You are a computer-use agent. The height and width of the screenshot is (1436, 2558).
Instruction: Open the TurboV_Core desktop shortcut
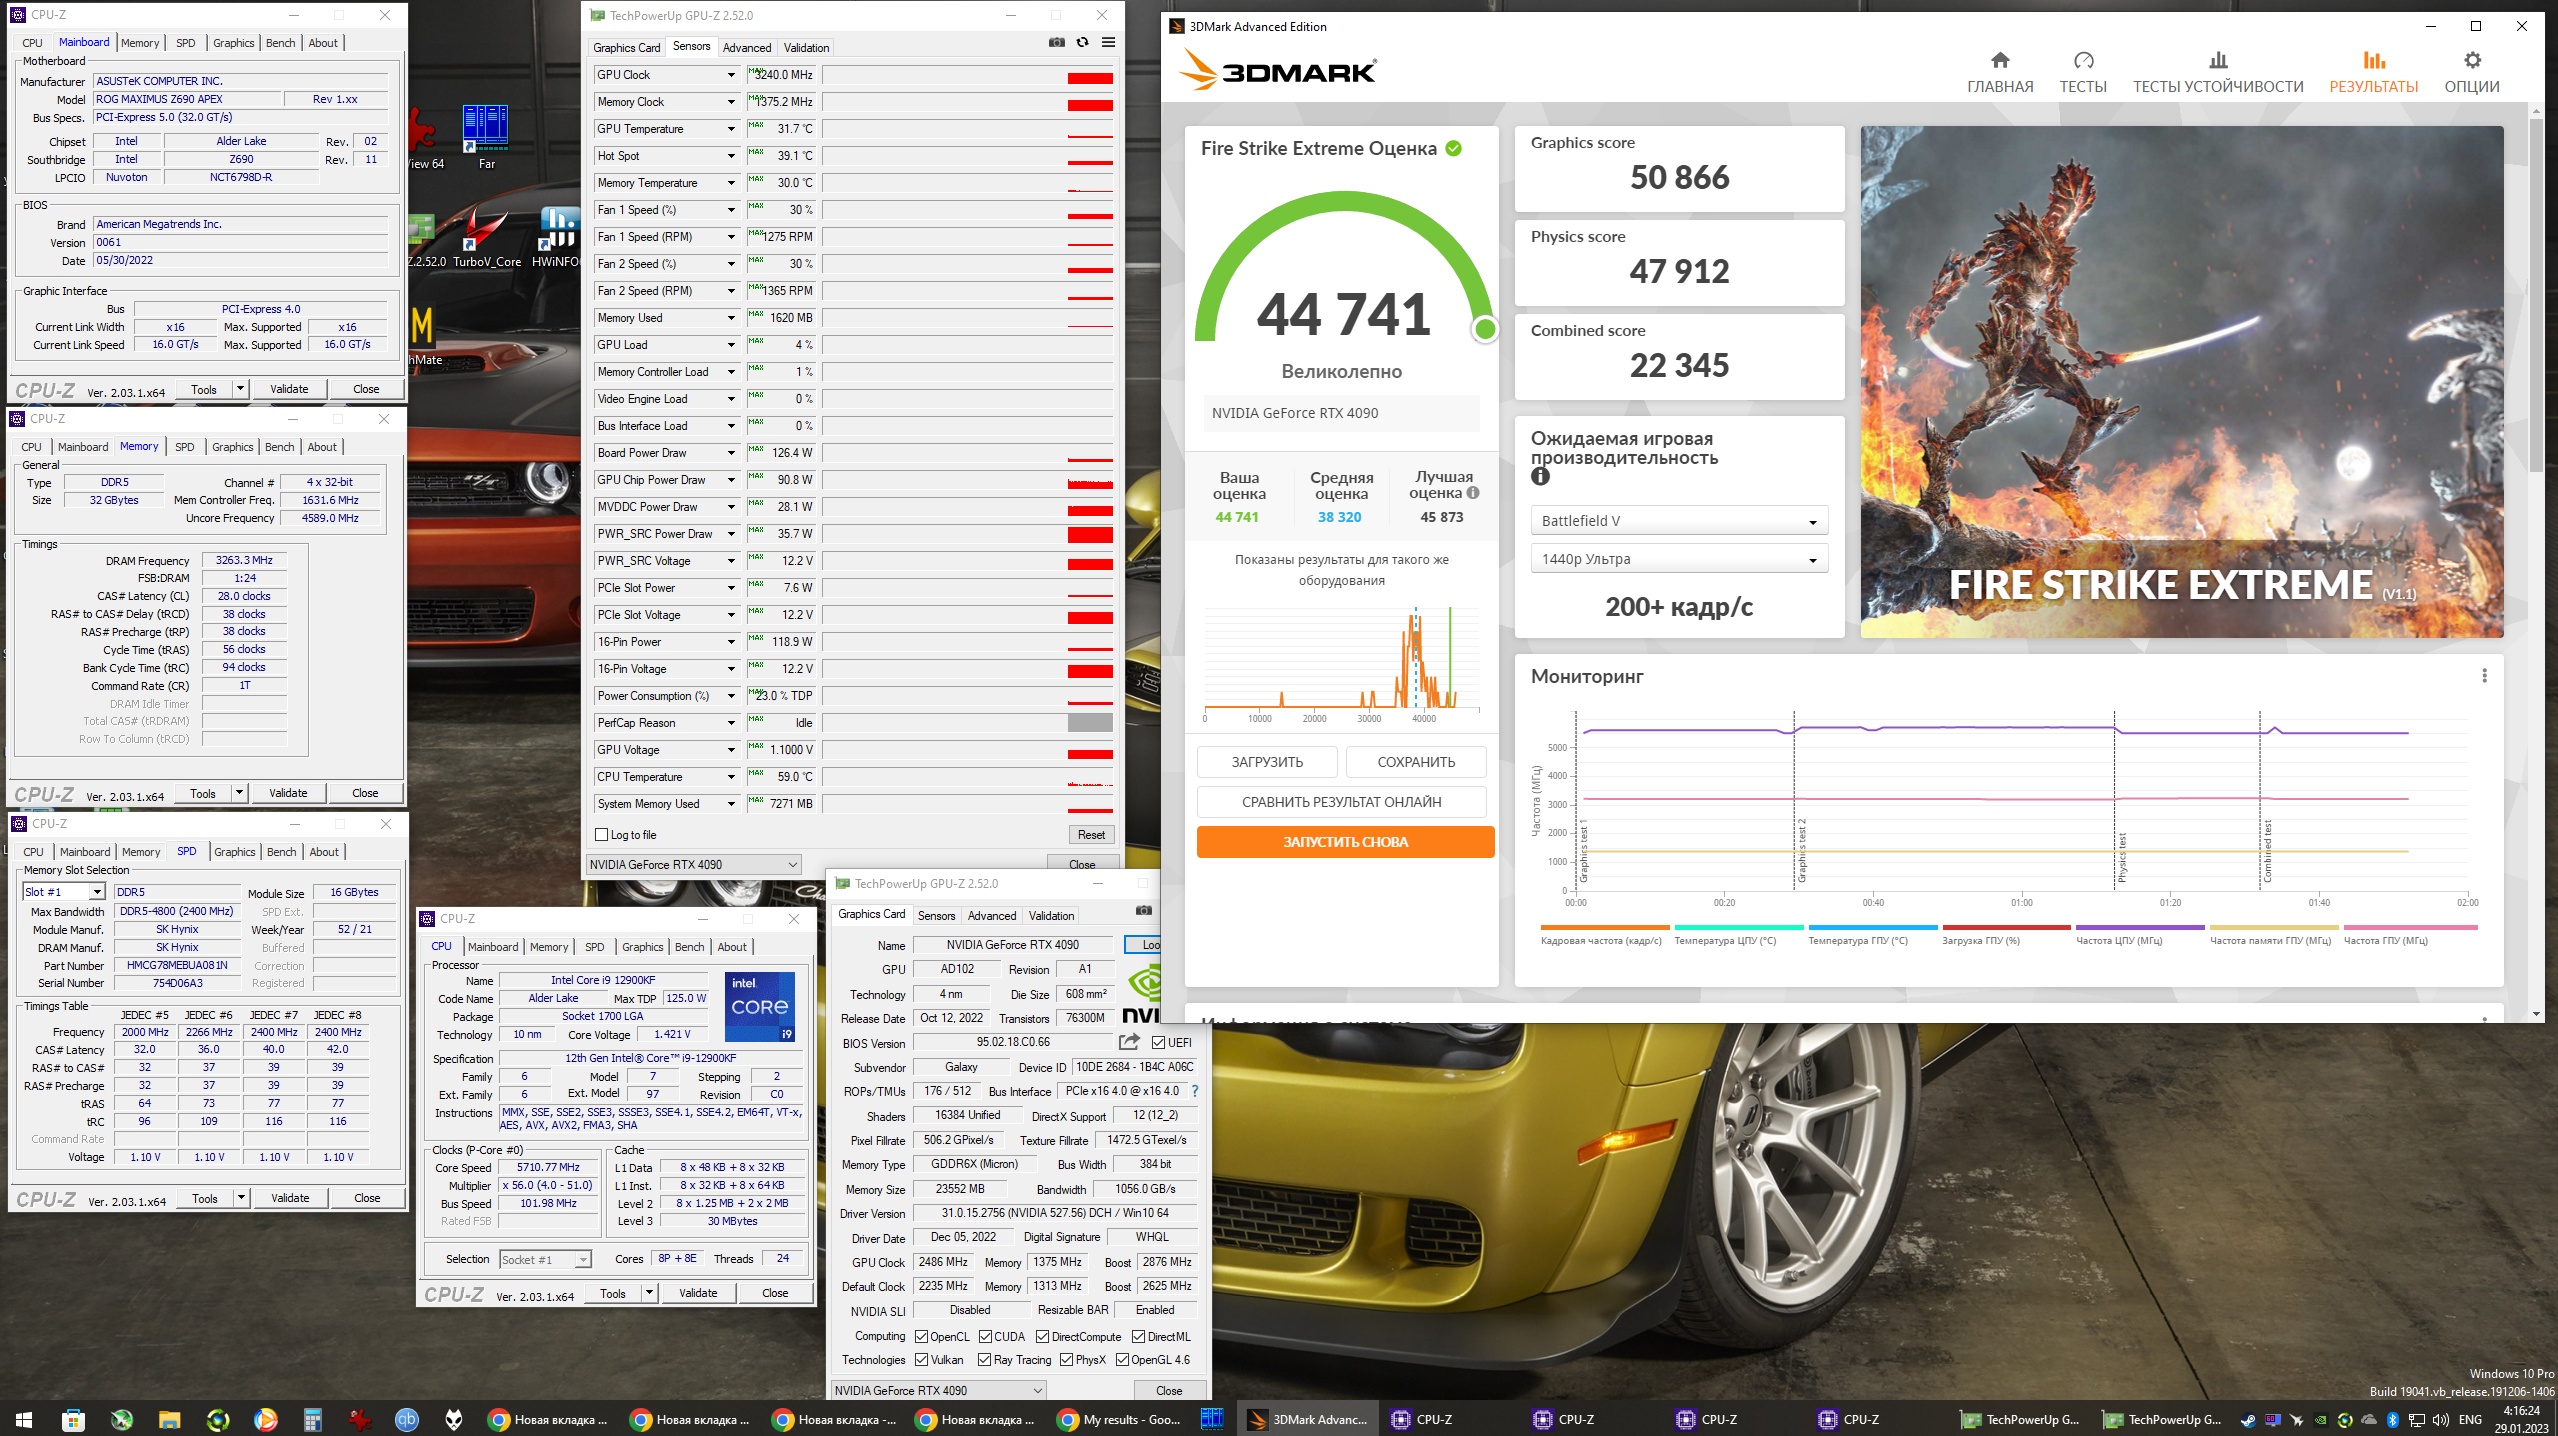486,238
